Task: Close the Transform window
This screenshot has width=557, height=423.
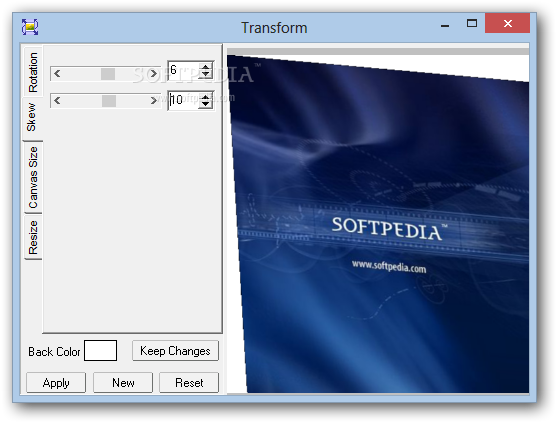Action: pos(508,23)
